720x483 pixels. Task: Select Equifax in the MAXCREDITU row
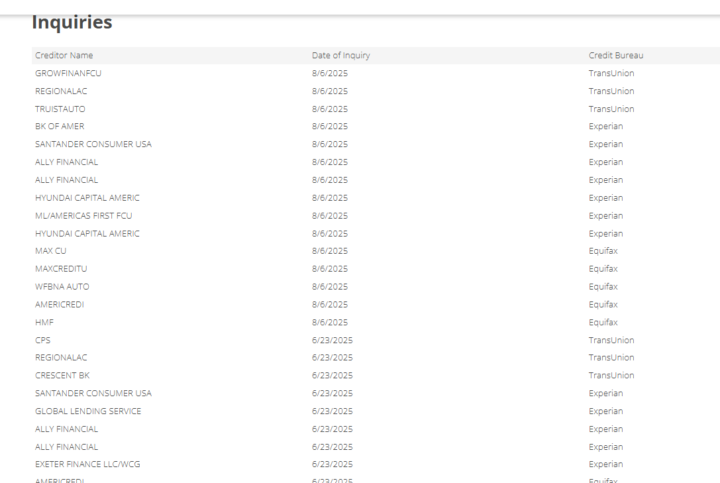pos(603,269)
